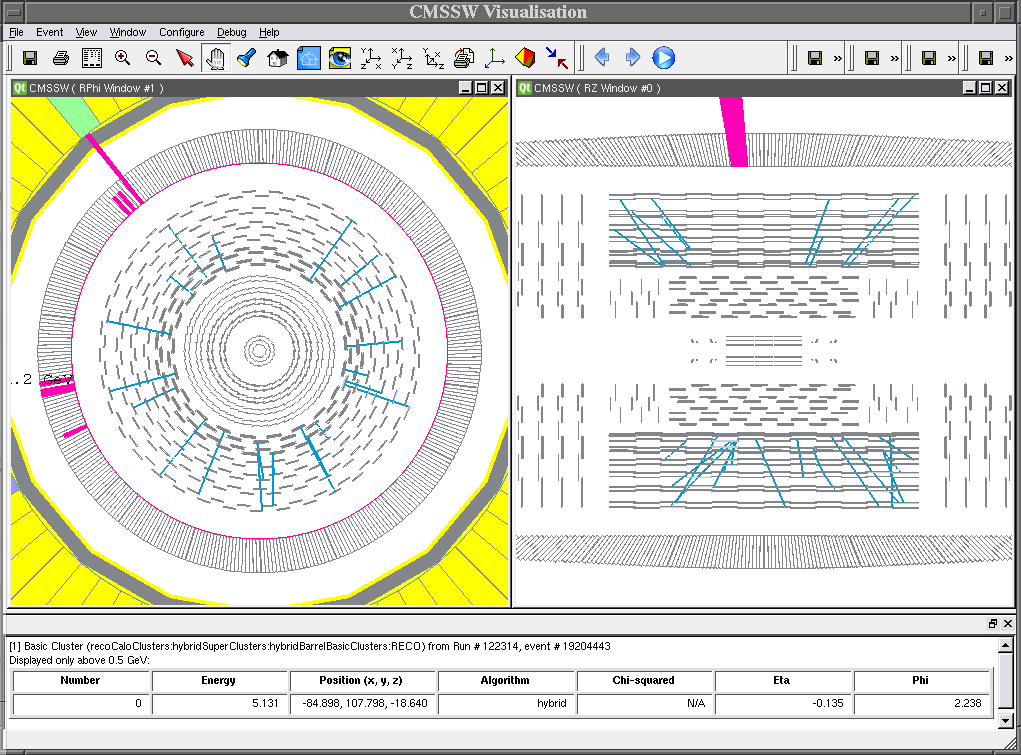Select the energy value 5.131 cell
The image size is (1021, 755).
click(x=220, y=704)
